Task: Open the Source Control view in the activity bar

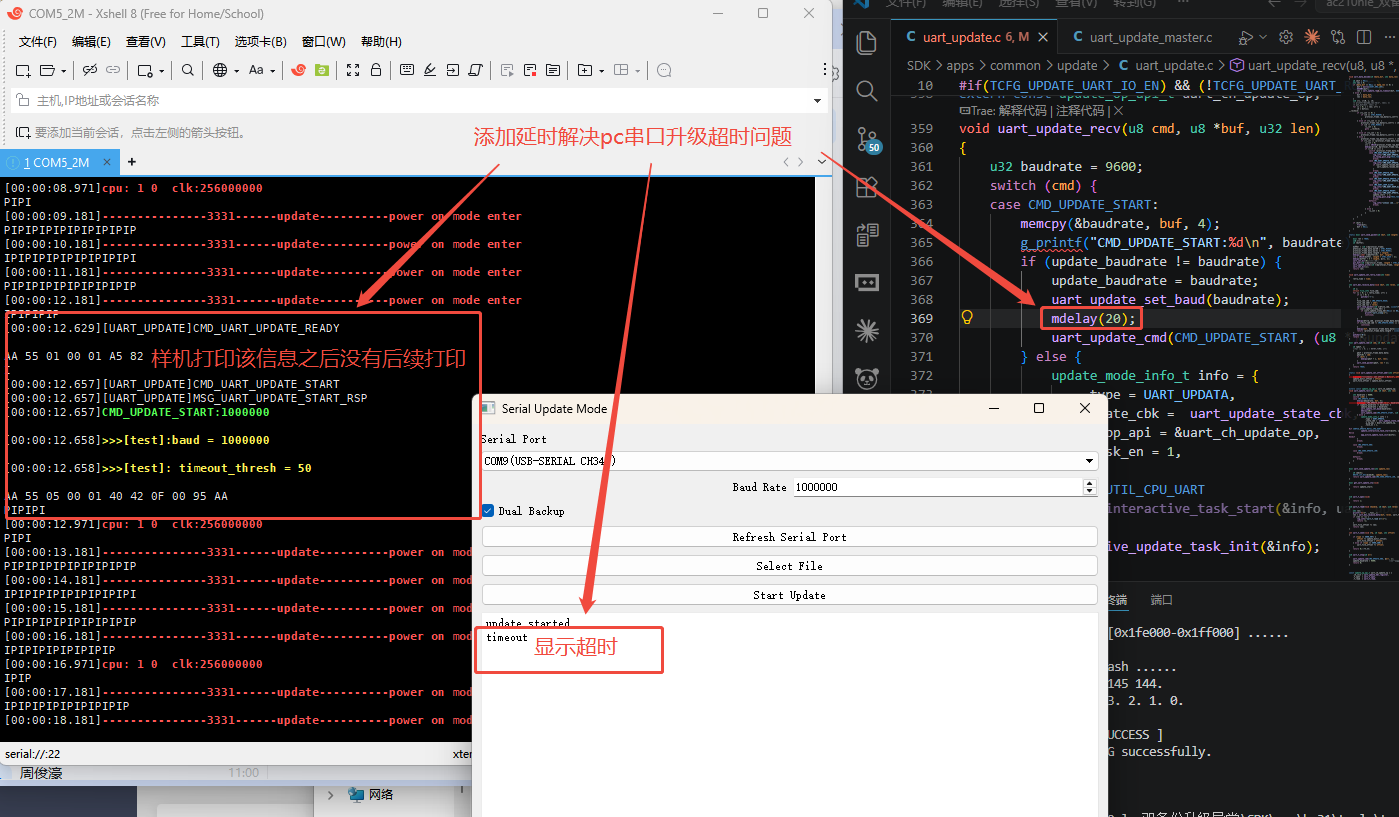Action: tap(867, 139)
